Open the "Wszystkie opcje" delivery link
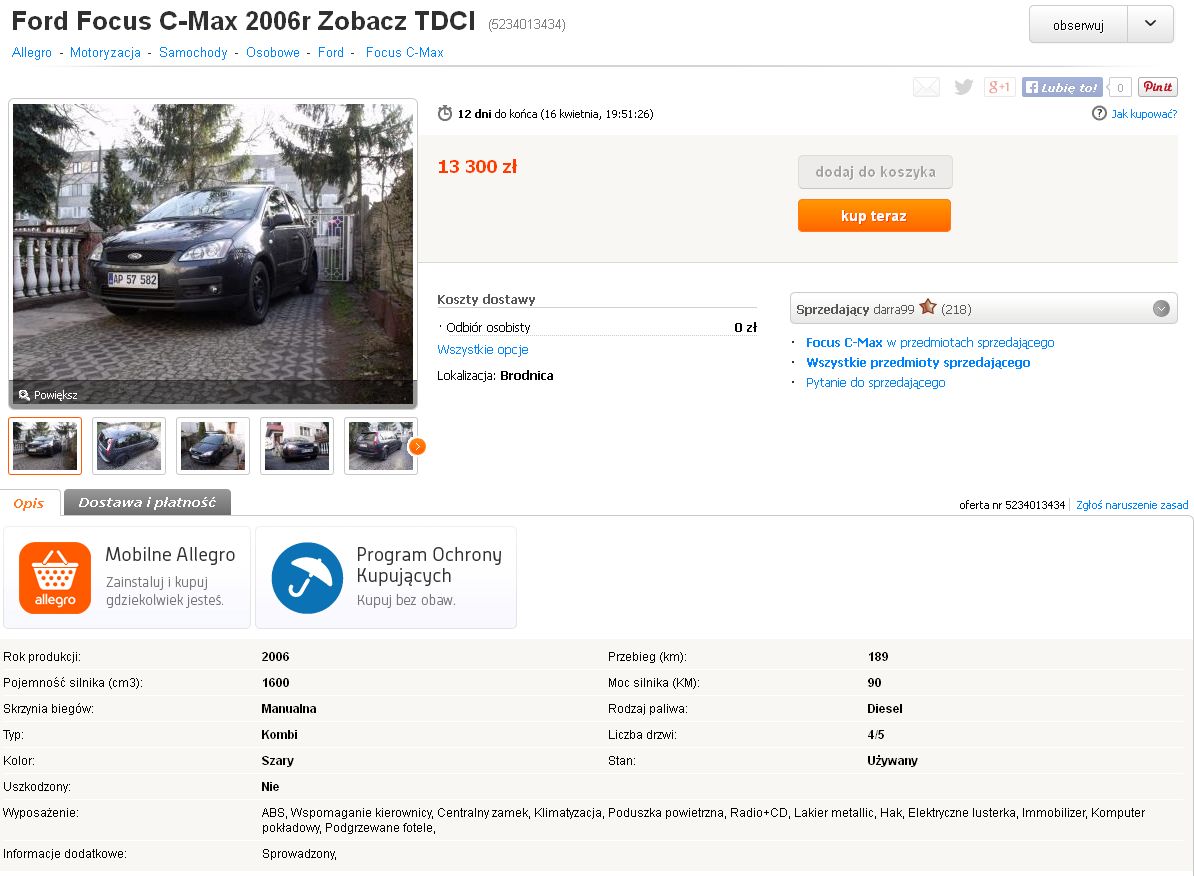Image resolution: width=1194 pixels, height=876 pixels. tap(482, 350)
